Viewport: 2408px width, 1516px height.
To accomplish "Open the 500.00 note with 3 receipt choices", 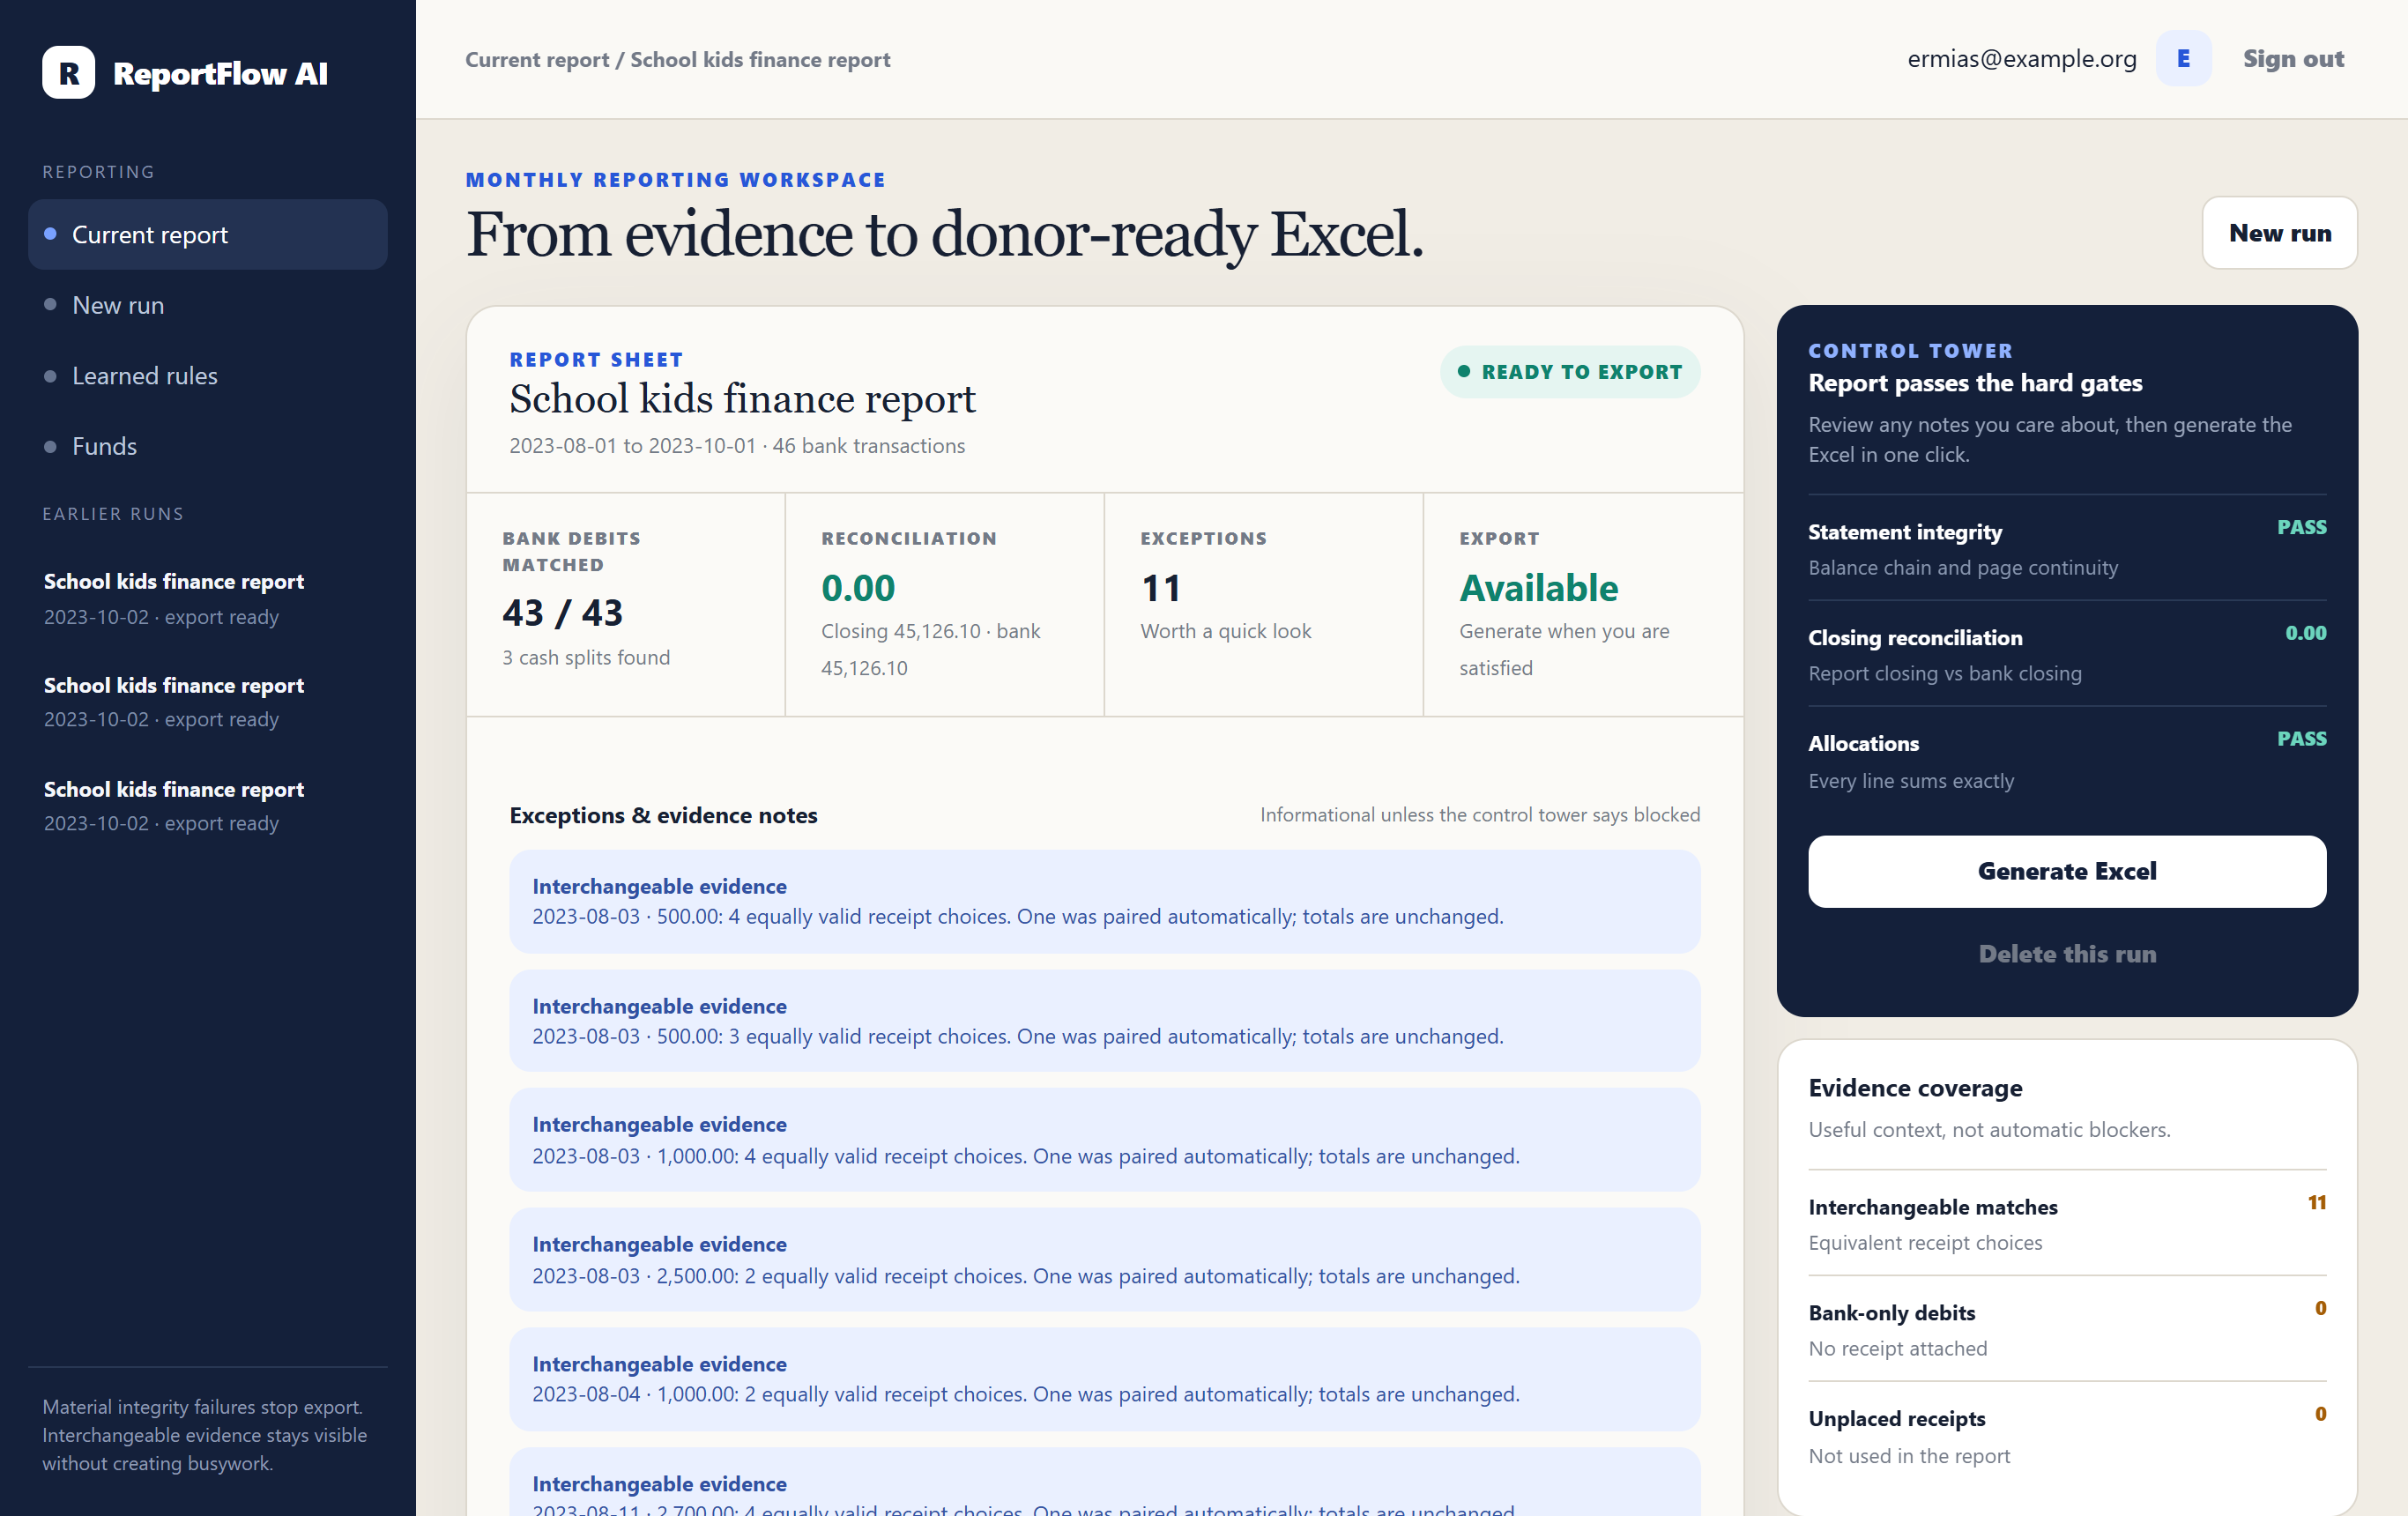I will pos(1104,1021).
